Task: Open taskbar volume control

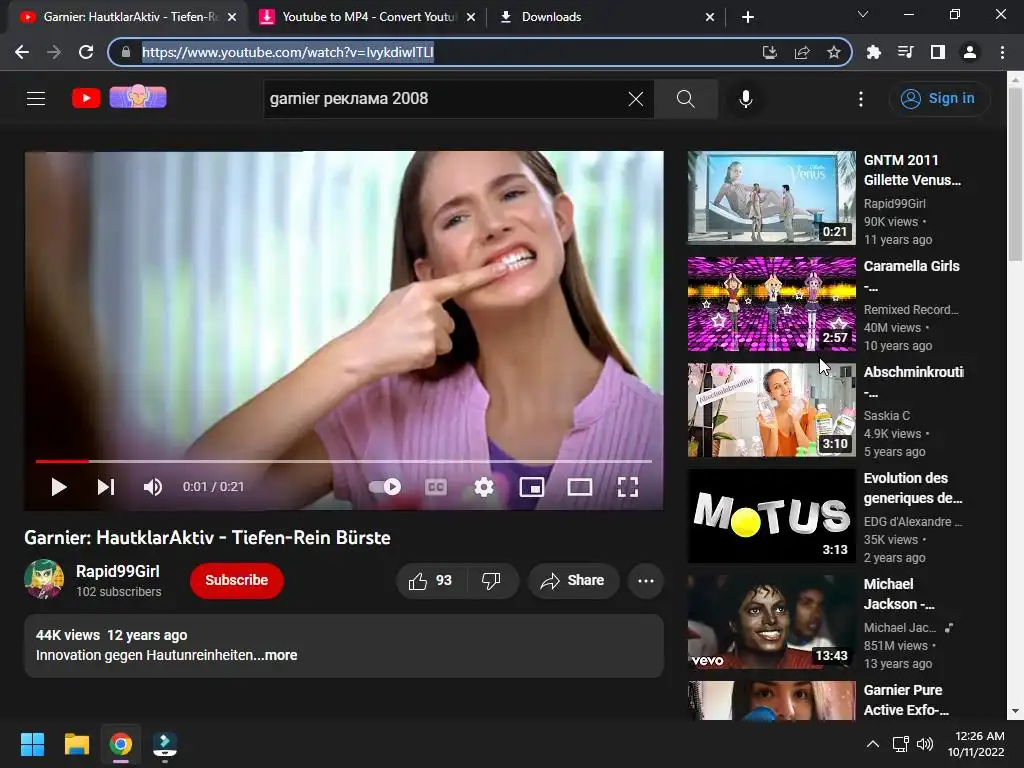Action: (925, 744)
